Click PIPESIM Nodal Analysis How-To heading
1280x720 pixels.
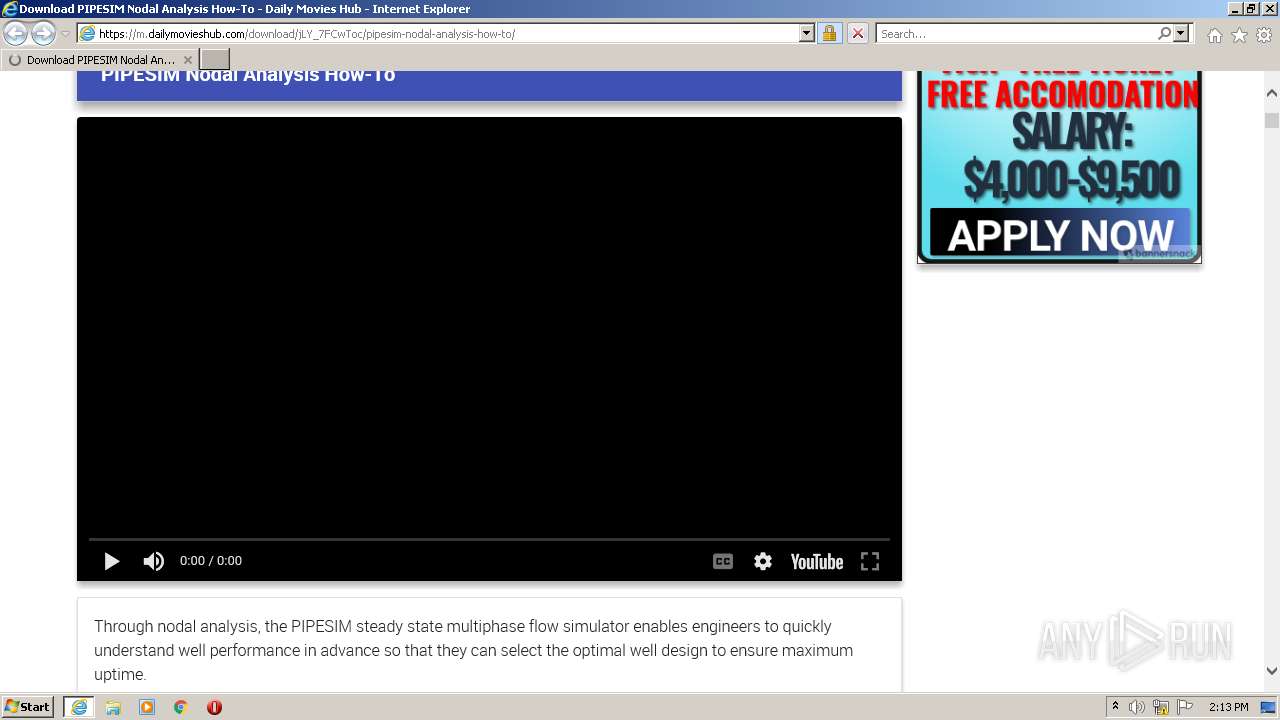pos(248,75)
